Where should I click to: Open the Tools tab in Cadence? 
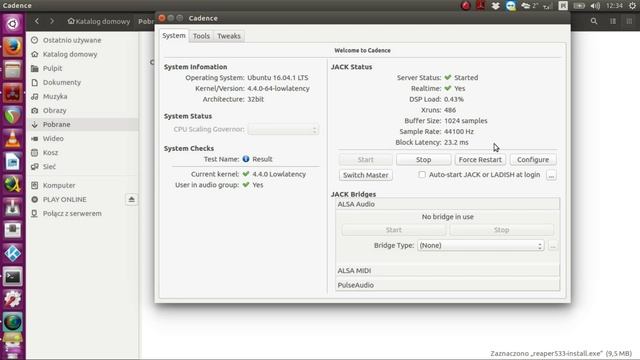coord(201,36)
